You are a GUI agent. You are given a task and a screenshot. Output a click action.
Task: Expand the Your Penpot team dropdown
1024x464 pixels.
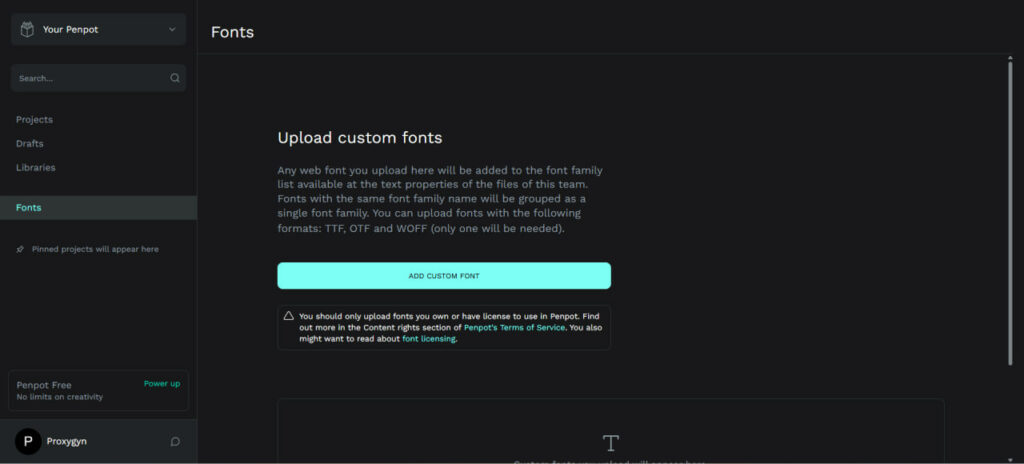[99, 29]
